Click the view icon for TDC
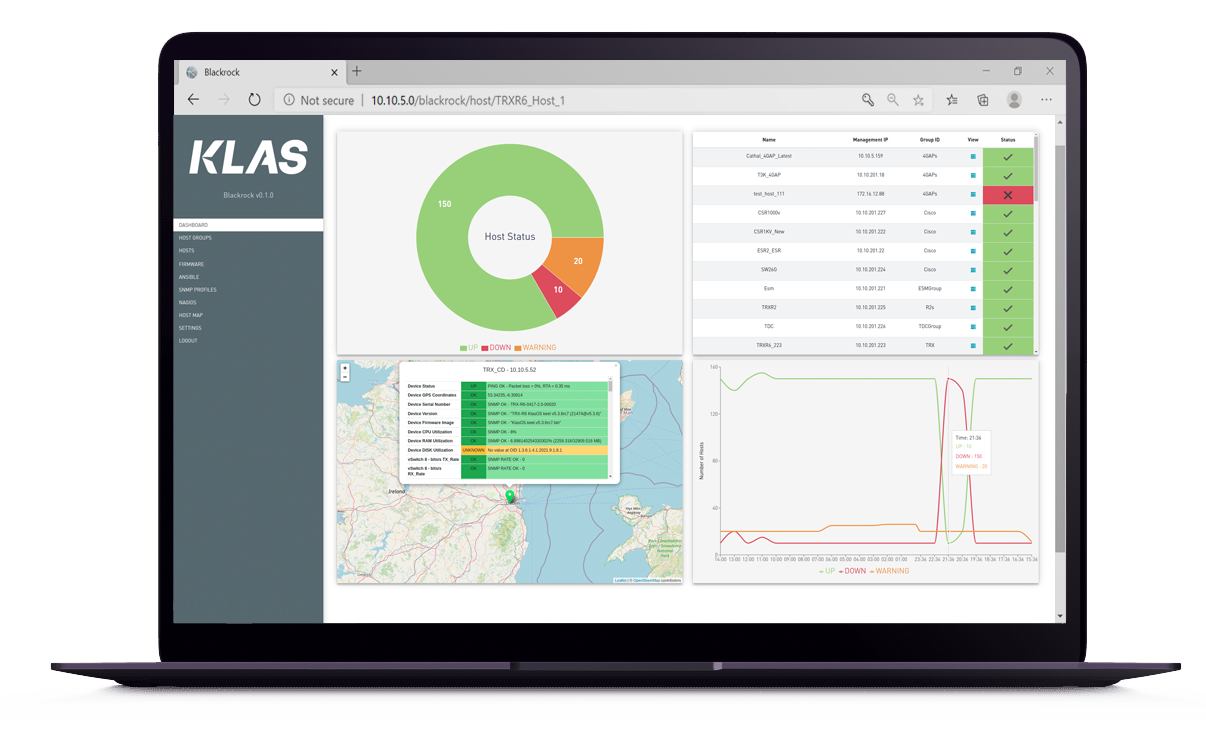This screenshot has width=1206, height=749. point(972,327)
